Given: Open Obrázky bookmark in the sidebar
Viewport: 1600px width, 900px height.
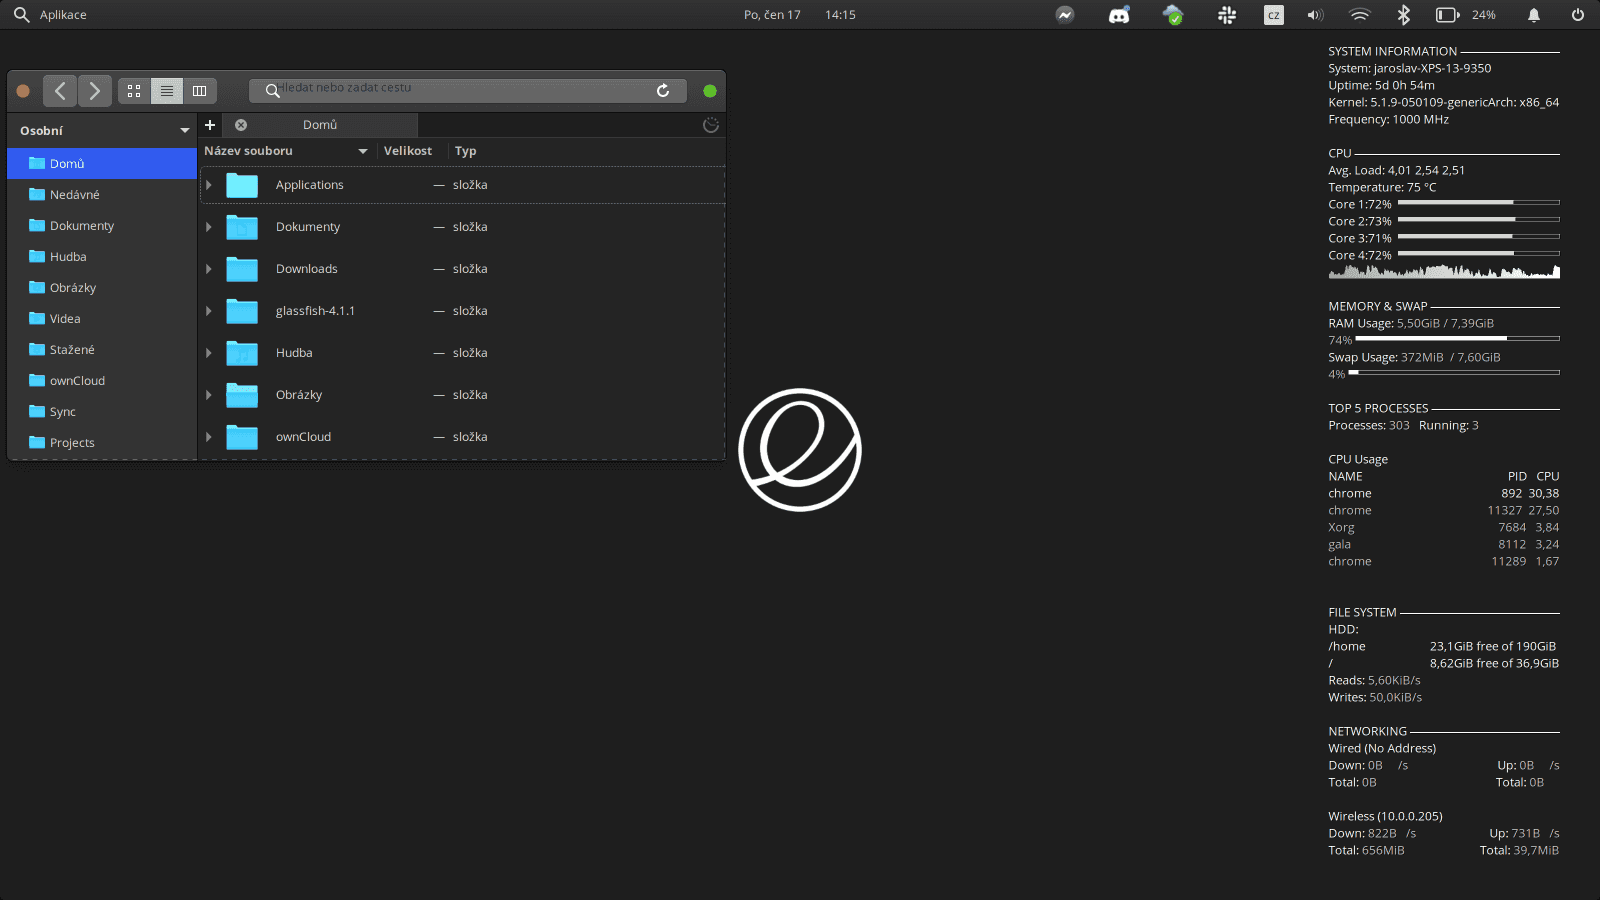Looking at the screenshot, I should pos(102,288).
